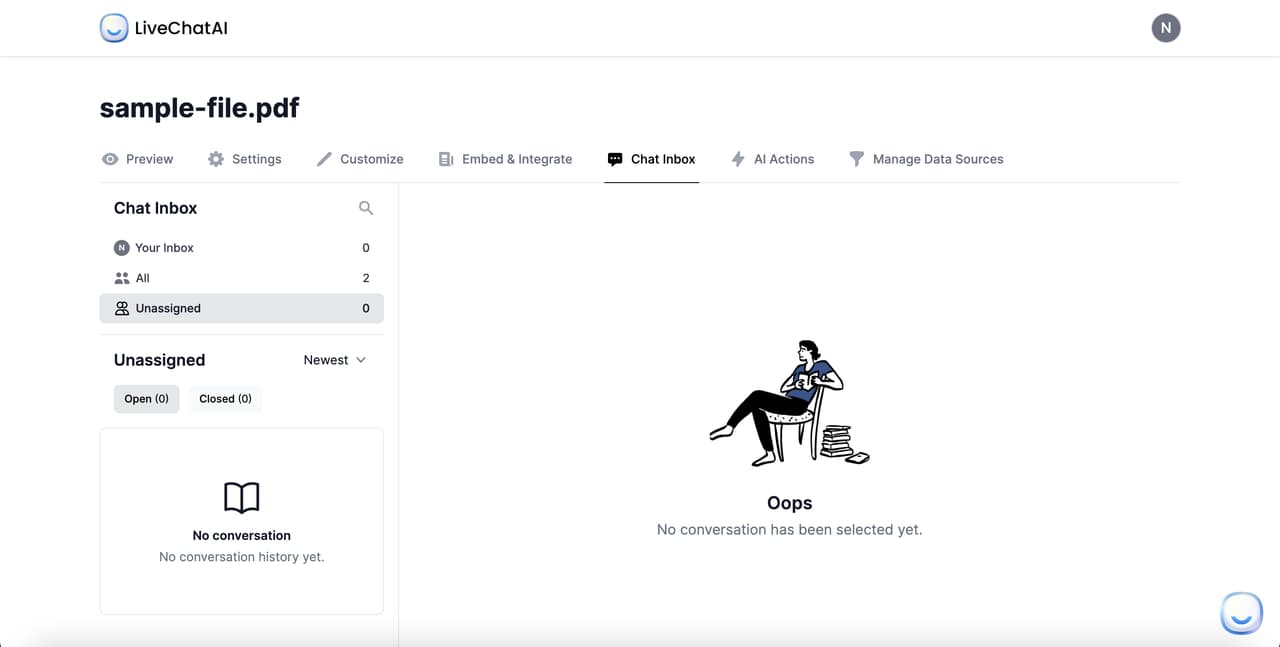Switch to the Settings tab
The image size is (1280, 647).
(x=245, y=159)
